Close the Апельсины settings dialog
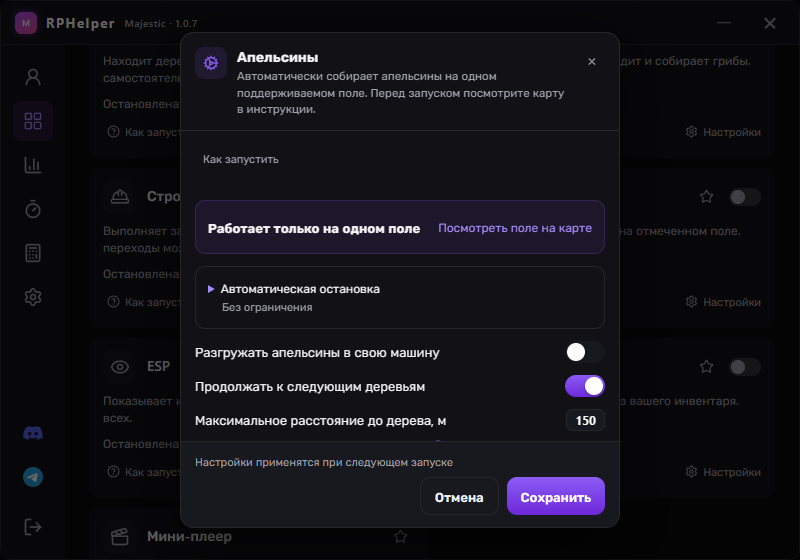 (x=592, y=62)
